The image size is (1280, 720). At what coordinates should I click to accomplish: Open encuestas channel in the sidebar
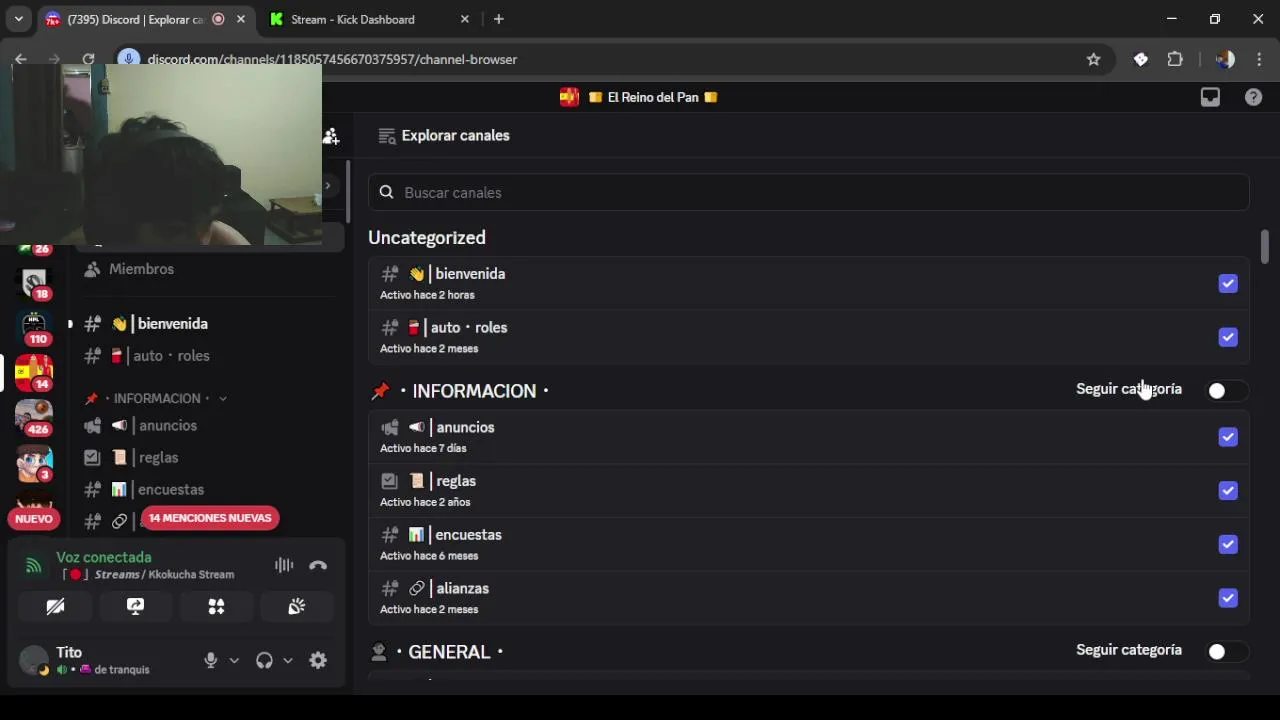click(208, 490)
